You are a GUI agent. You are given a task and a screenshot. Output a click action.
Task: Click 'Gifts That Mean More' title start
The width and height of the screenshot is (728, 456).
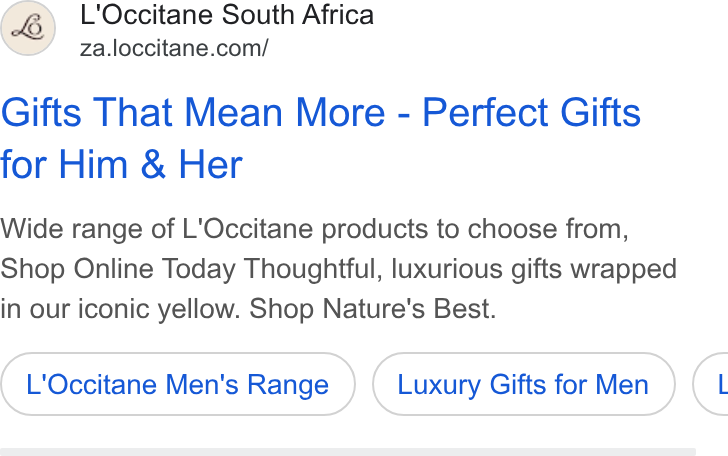[193, 113]
